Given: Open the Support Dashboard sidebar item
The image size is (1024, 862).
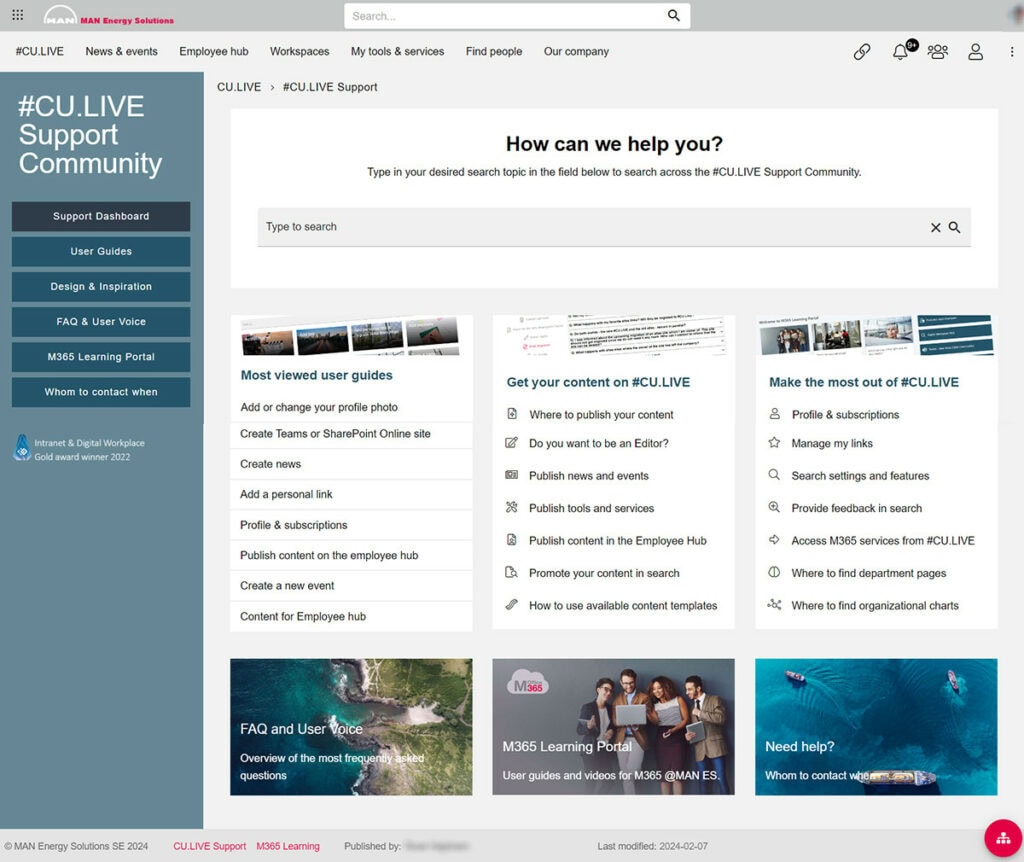Looking at the screenshot, I should click(100, 216).
